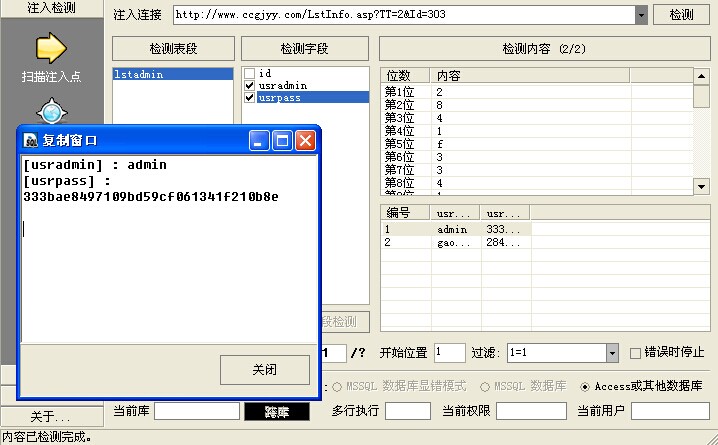Screen dimensions: 718x445
Task: Select the lstadmin table entry
Action: pos(173,74)
